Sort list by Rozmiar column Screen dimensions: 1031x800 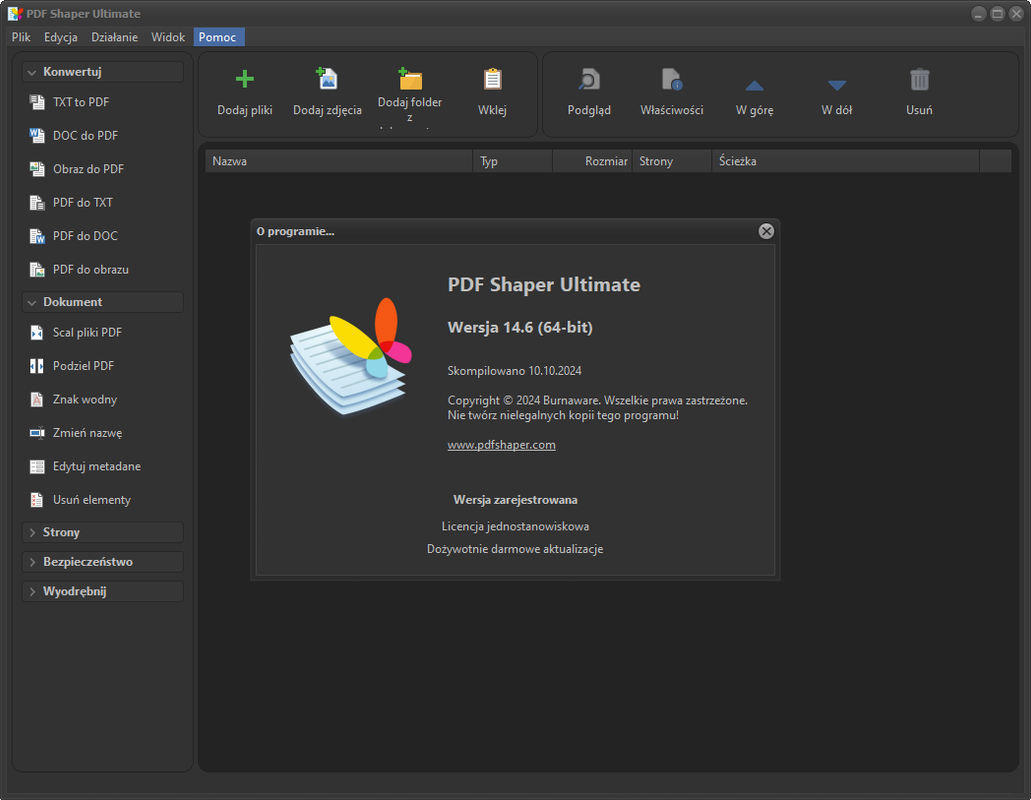(x=592, y=161)
